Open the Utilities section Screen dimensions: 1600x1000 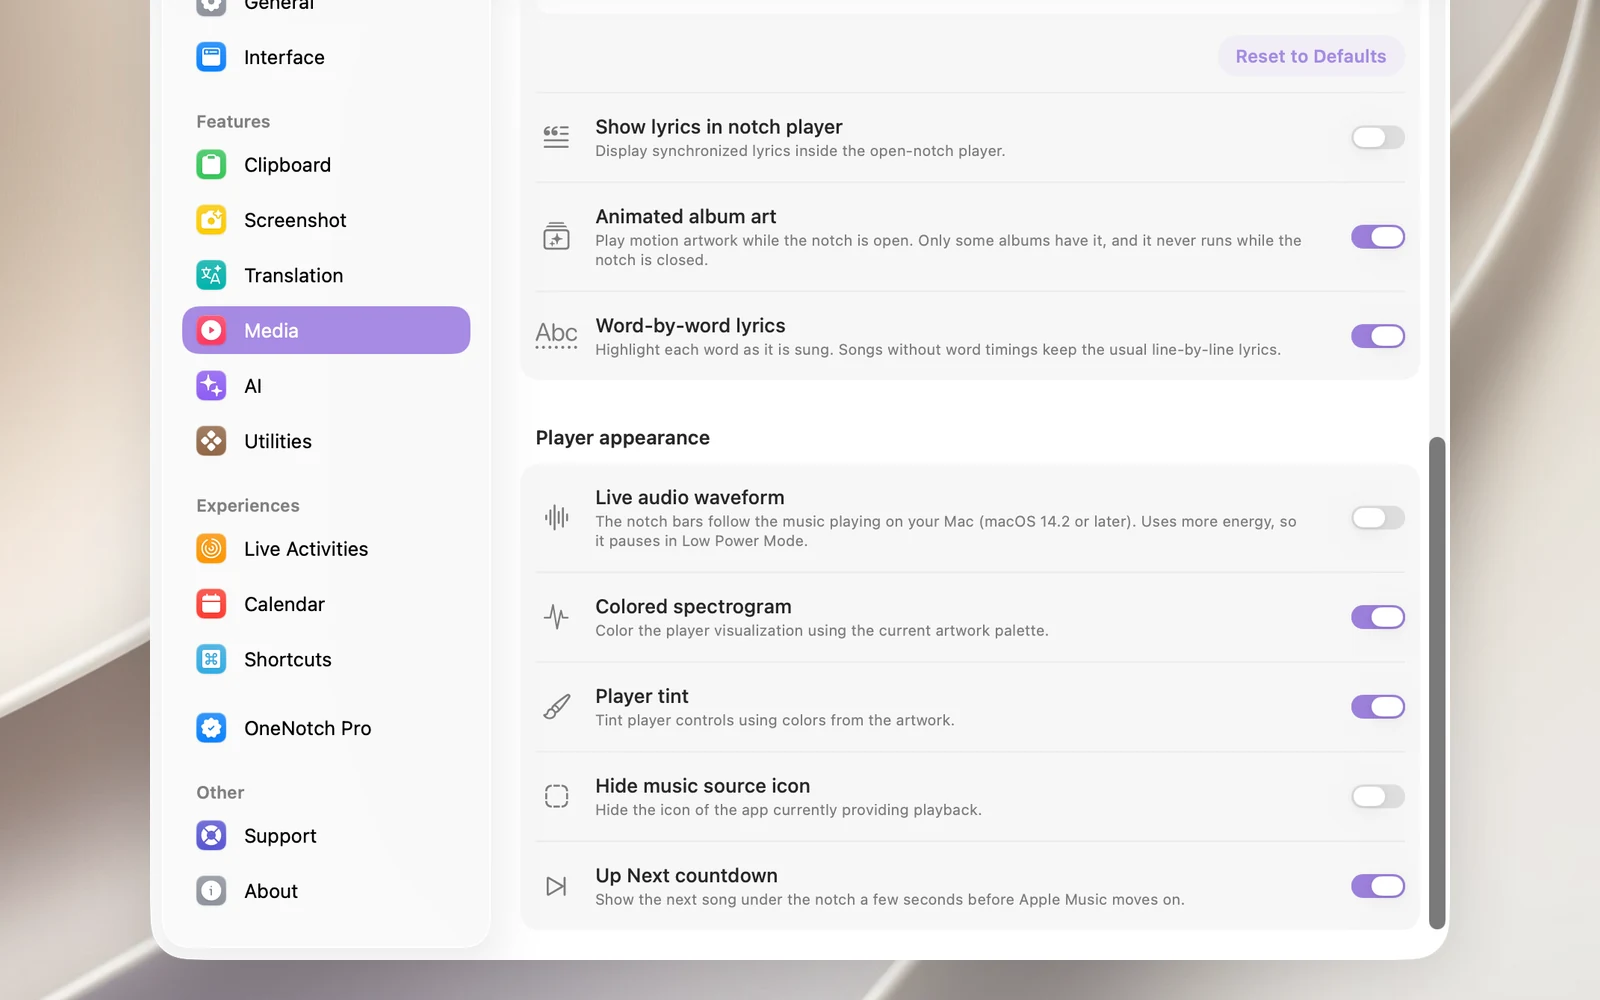click(x=326, y=441)
